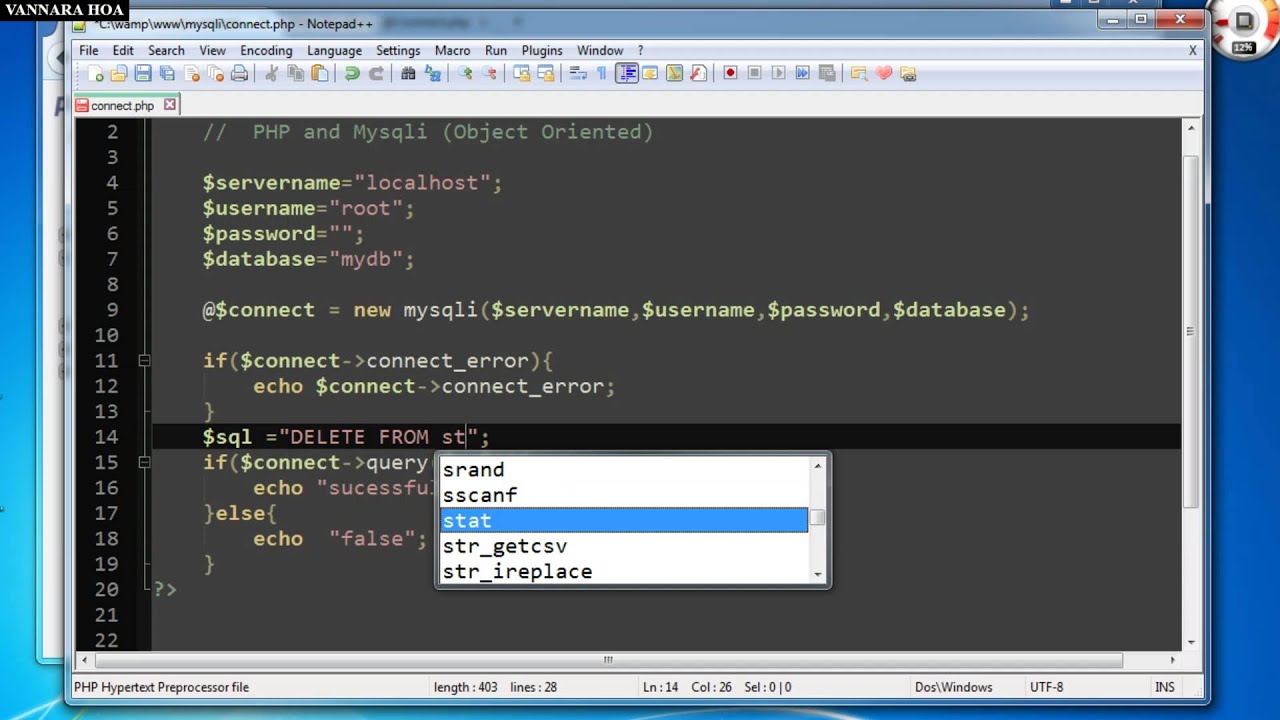
Task: Open the Encoding menu
Action: pos(266,50)
